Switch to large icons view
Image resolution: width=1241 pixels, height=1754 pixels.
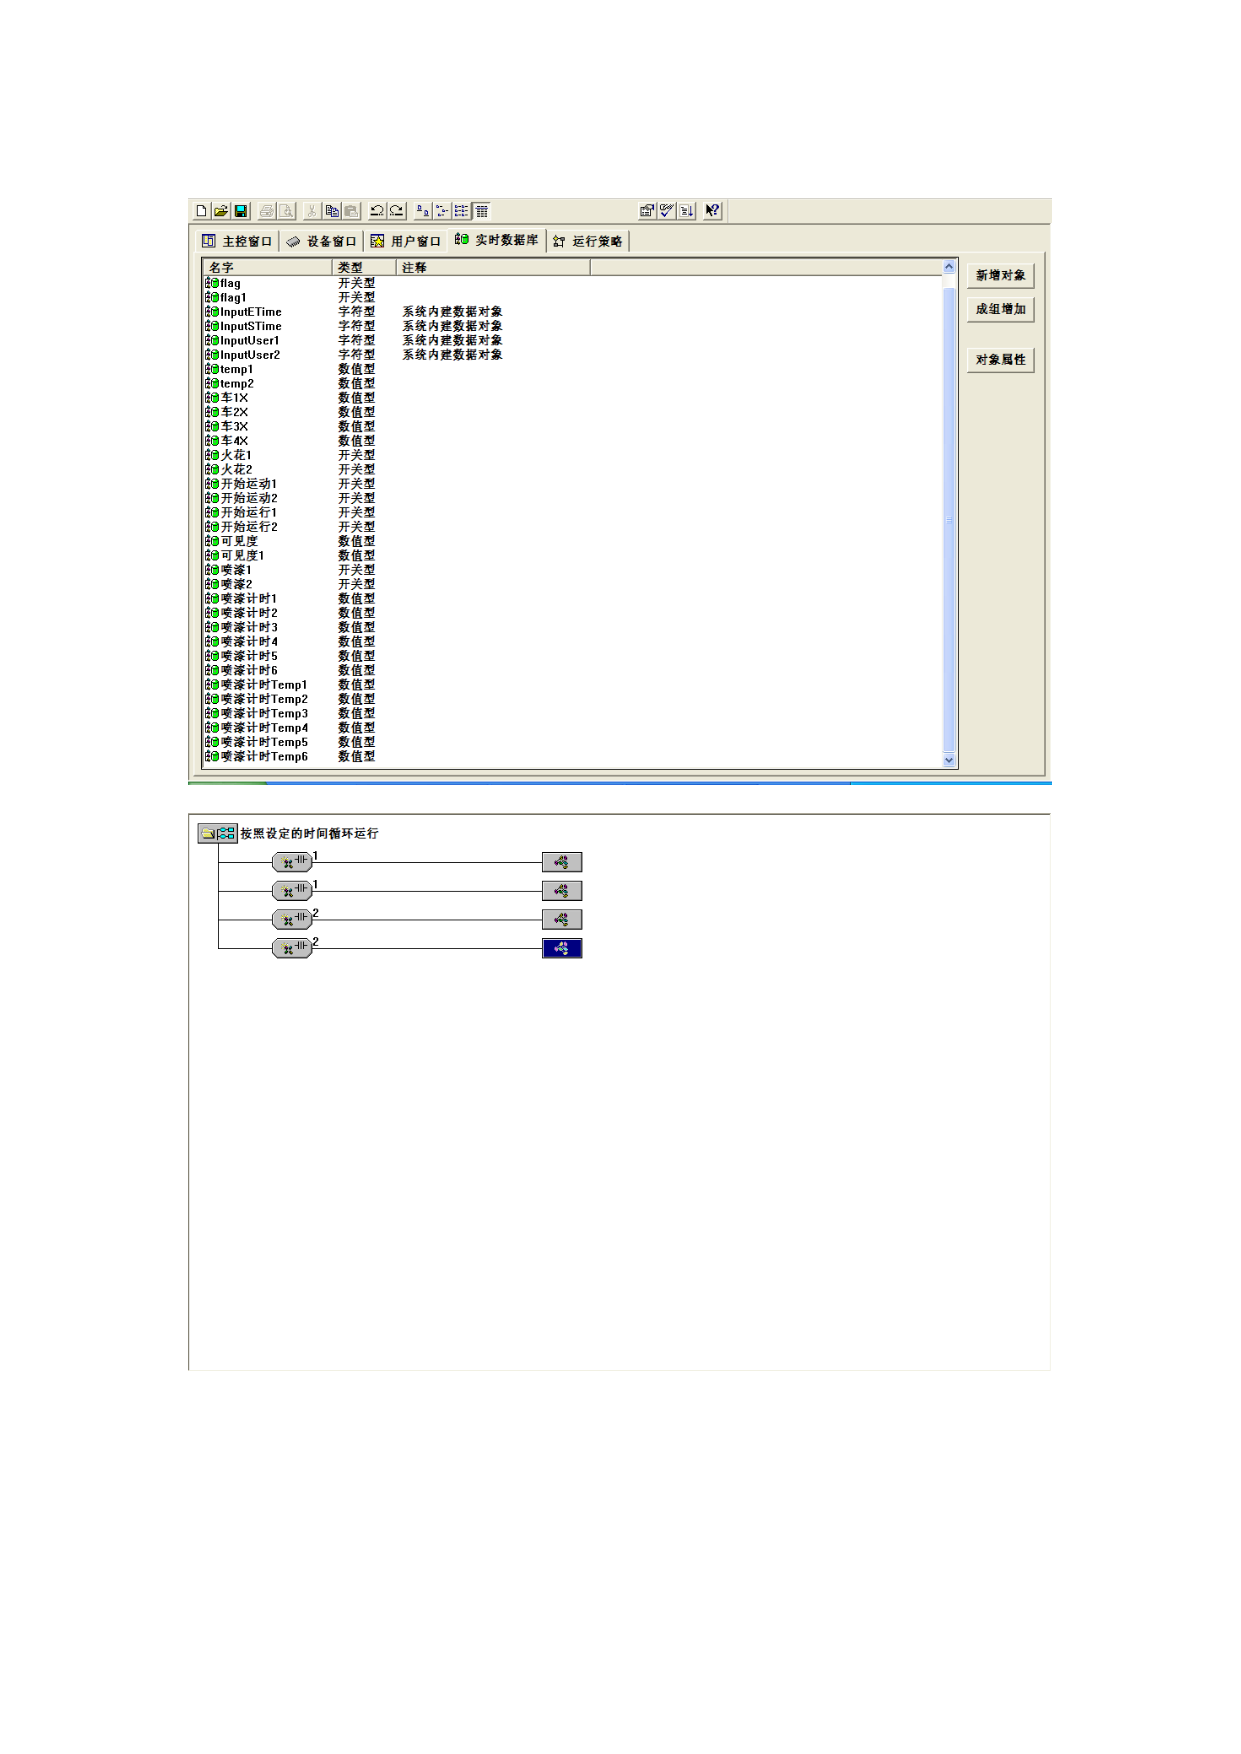(x=423, y=211)
